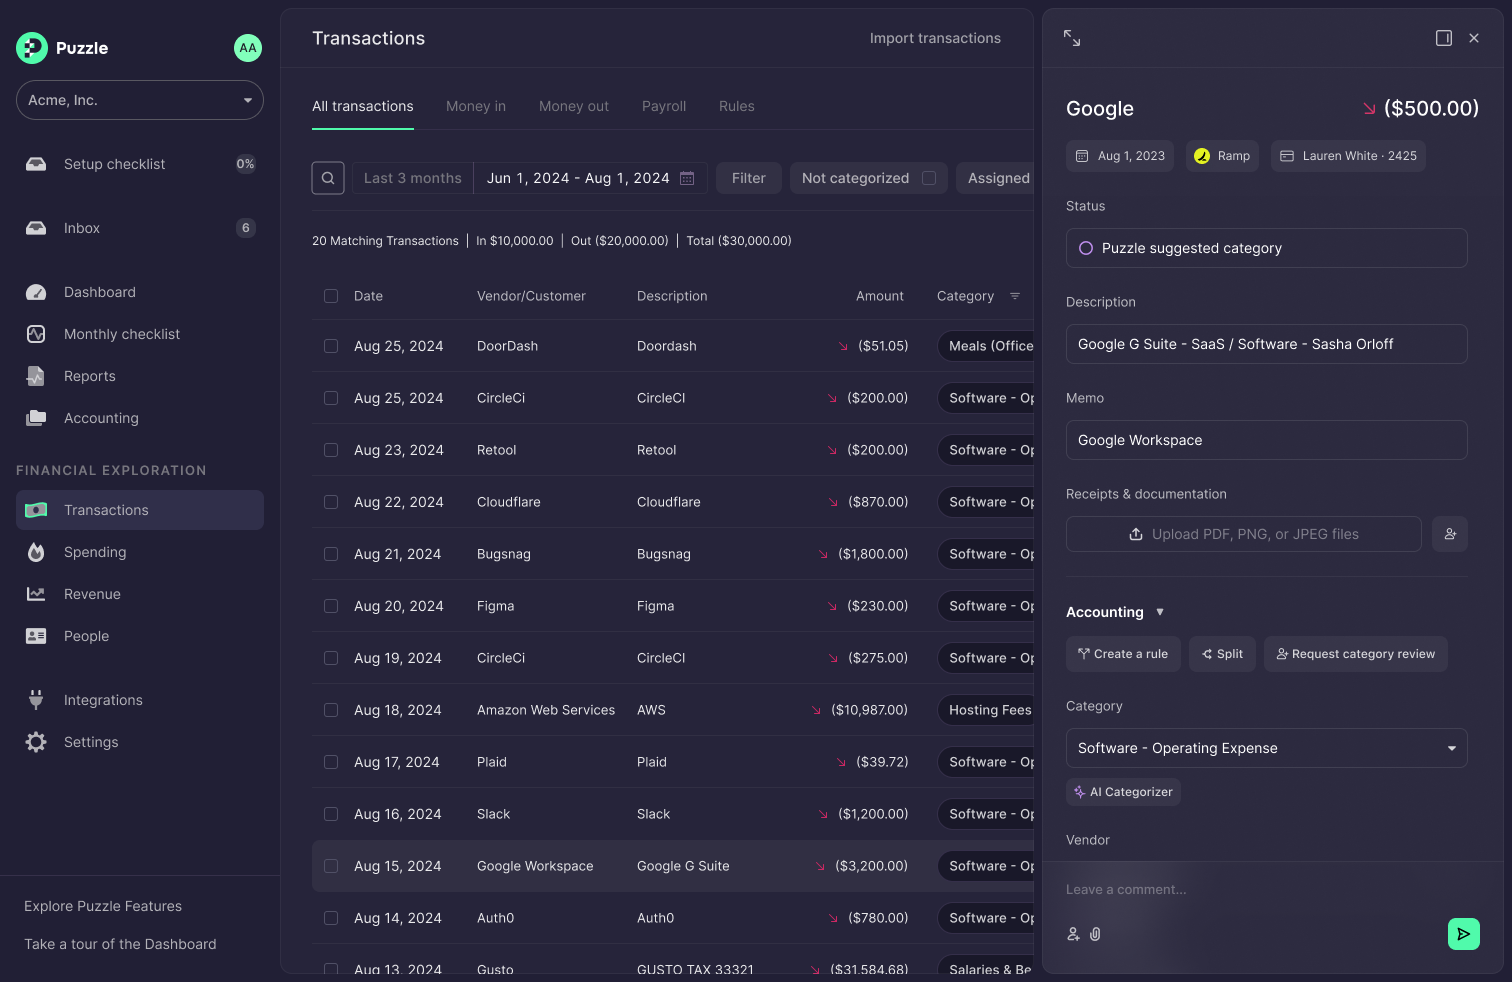Select the Bugsnag row checkbox
1512x982 pixels.
tap(331, 554)
